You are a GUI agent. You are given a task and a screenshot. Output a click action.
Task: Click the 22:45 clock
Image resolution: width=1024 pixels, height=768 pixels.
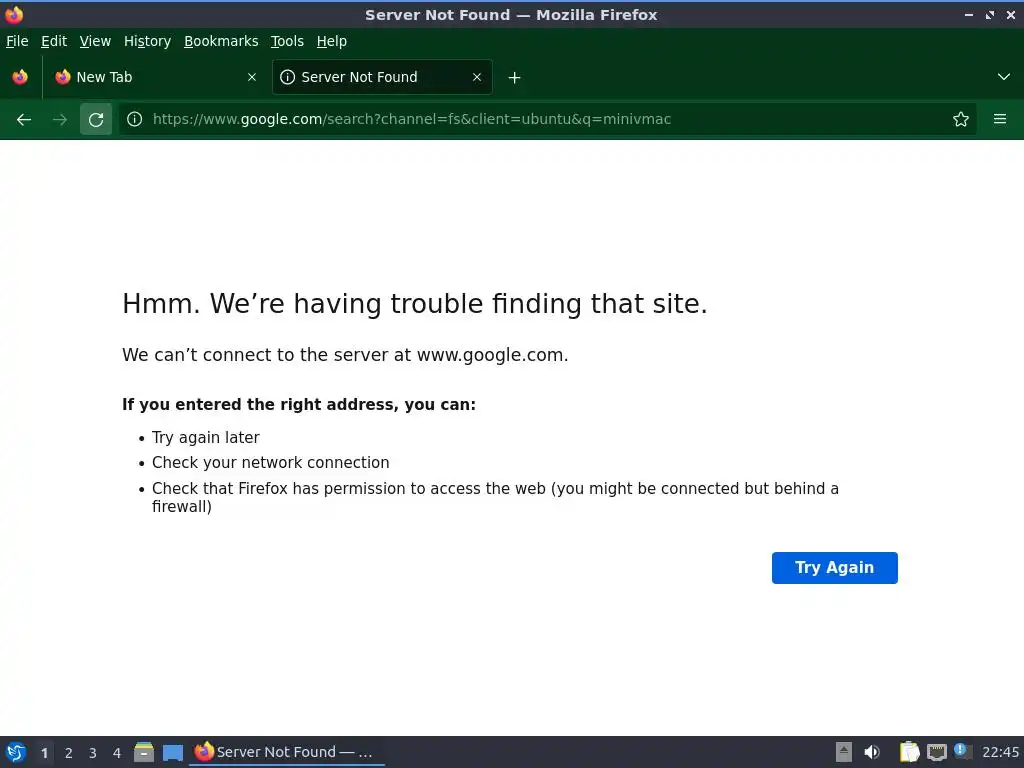[x=1000, y=752]
